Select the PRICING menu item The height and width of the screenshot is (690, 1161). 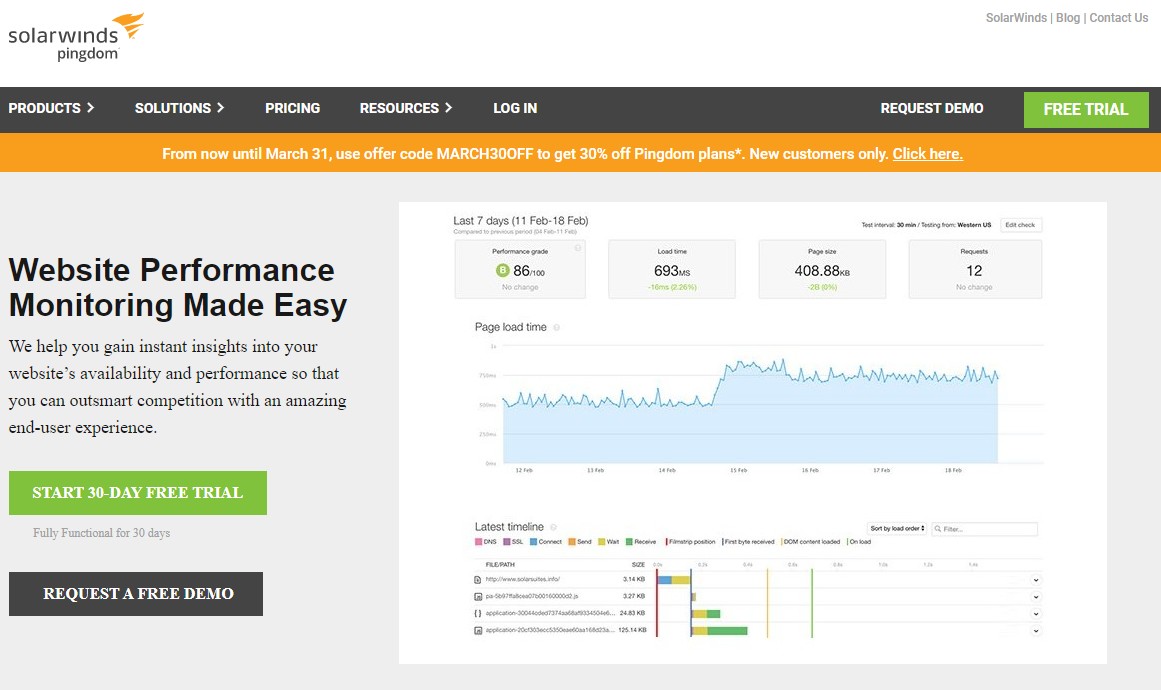[x=292, y=108]
